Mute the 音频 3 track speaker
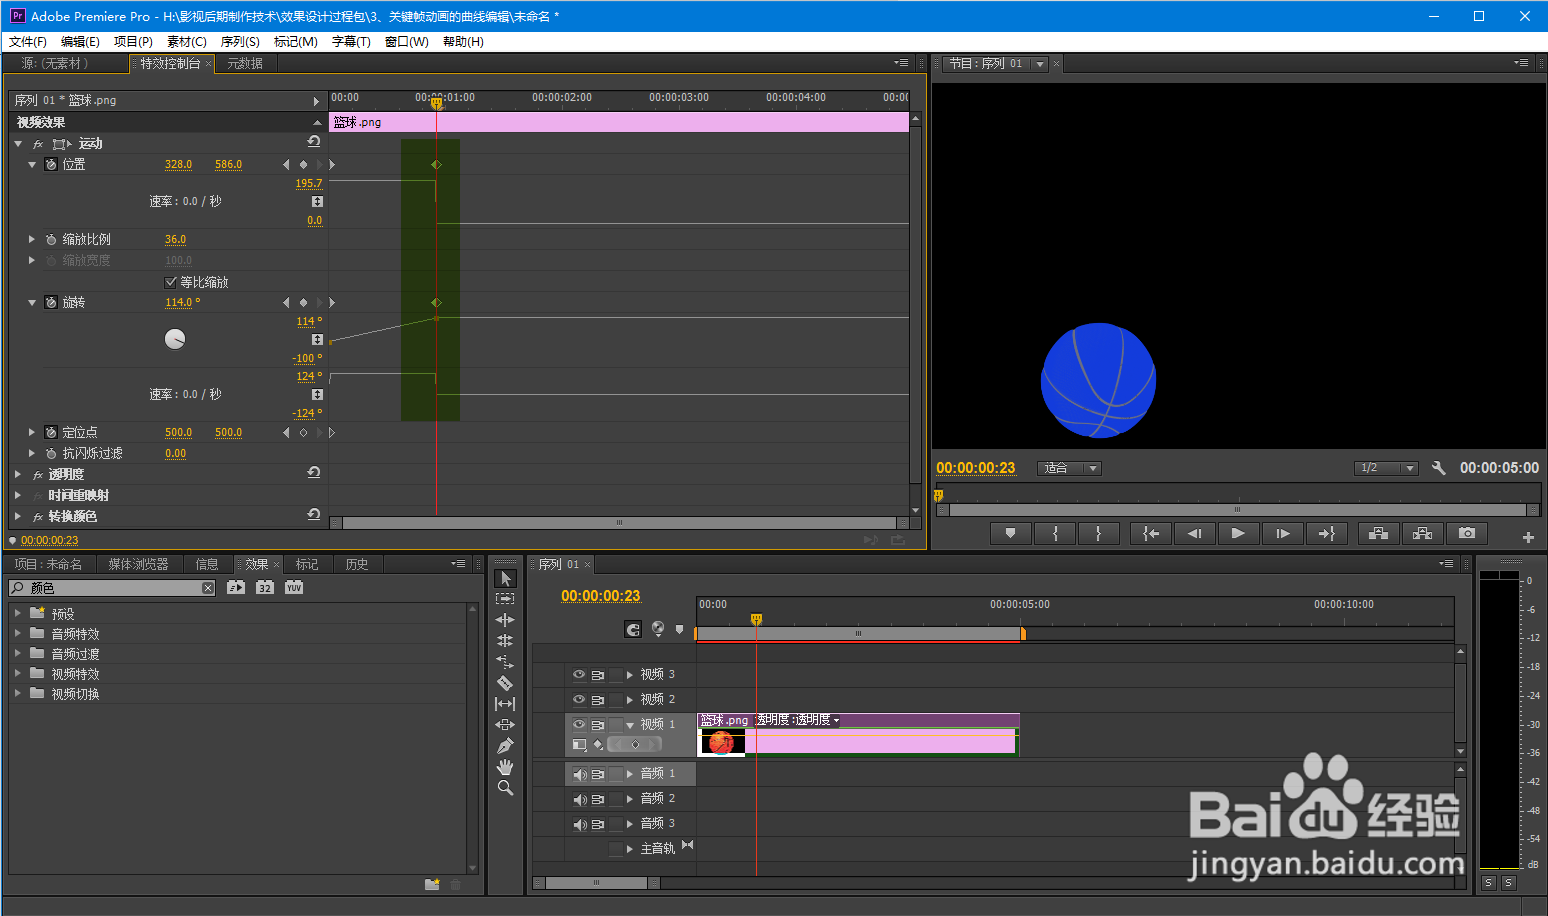This screenshot has width=1548, height=916. click(580, 824)
